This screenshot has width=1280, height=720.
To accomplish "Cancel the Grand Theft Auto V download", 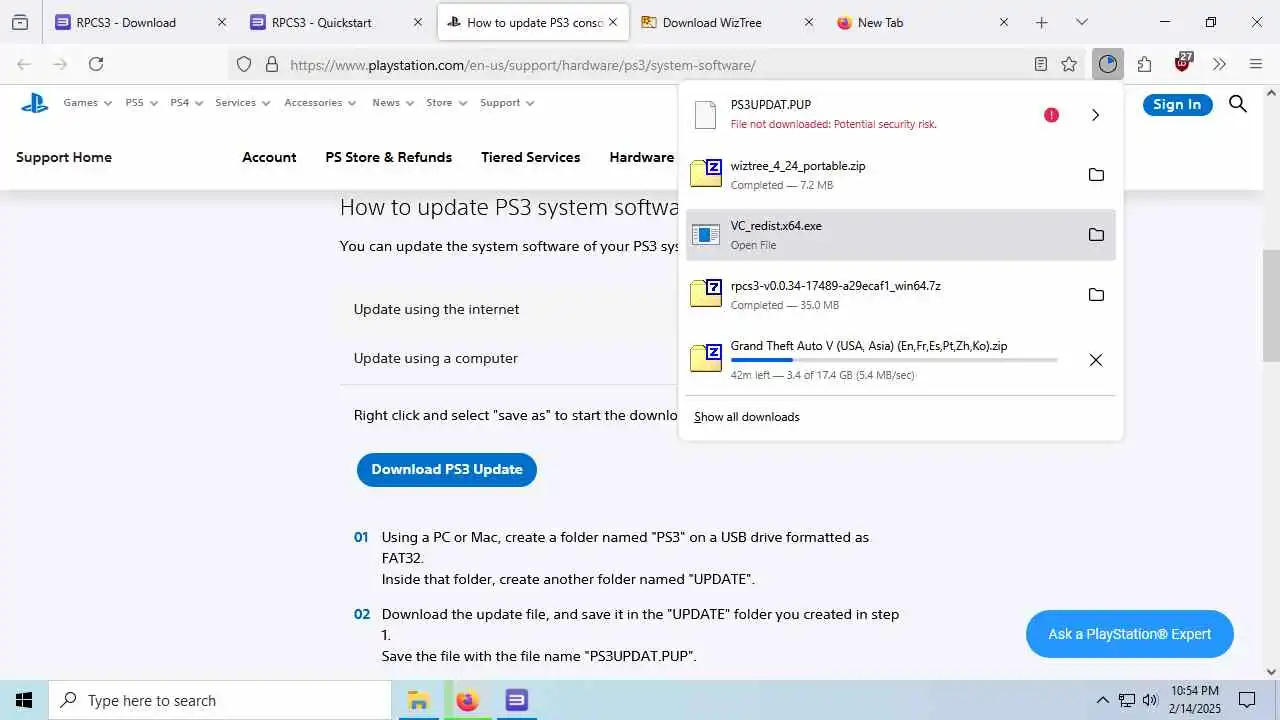I will [x=1096, y=360].
